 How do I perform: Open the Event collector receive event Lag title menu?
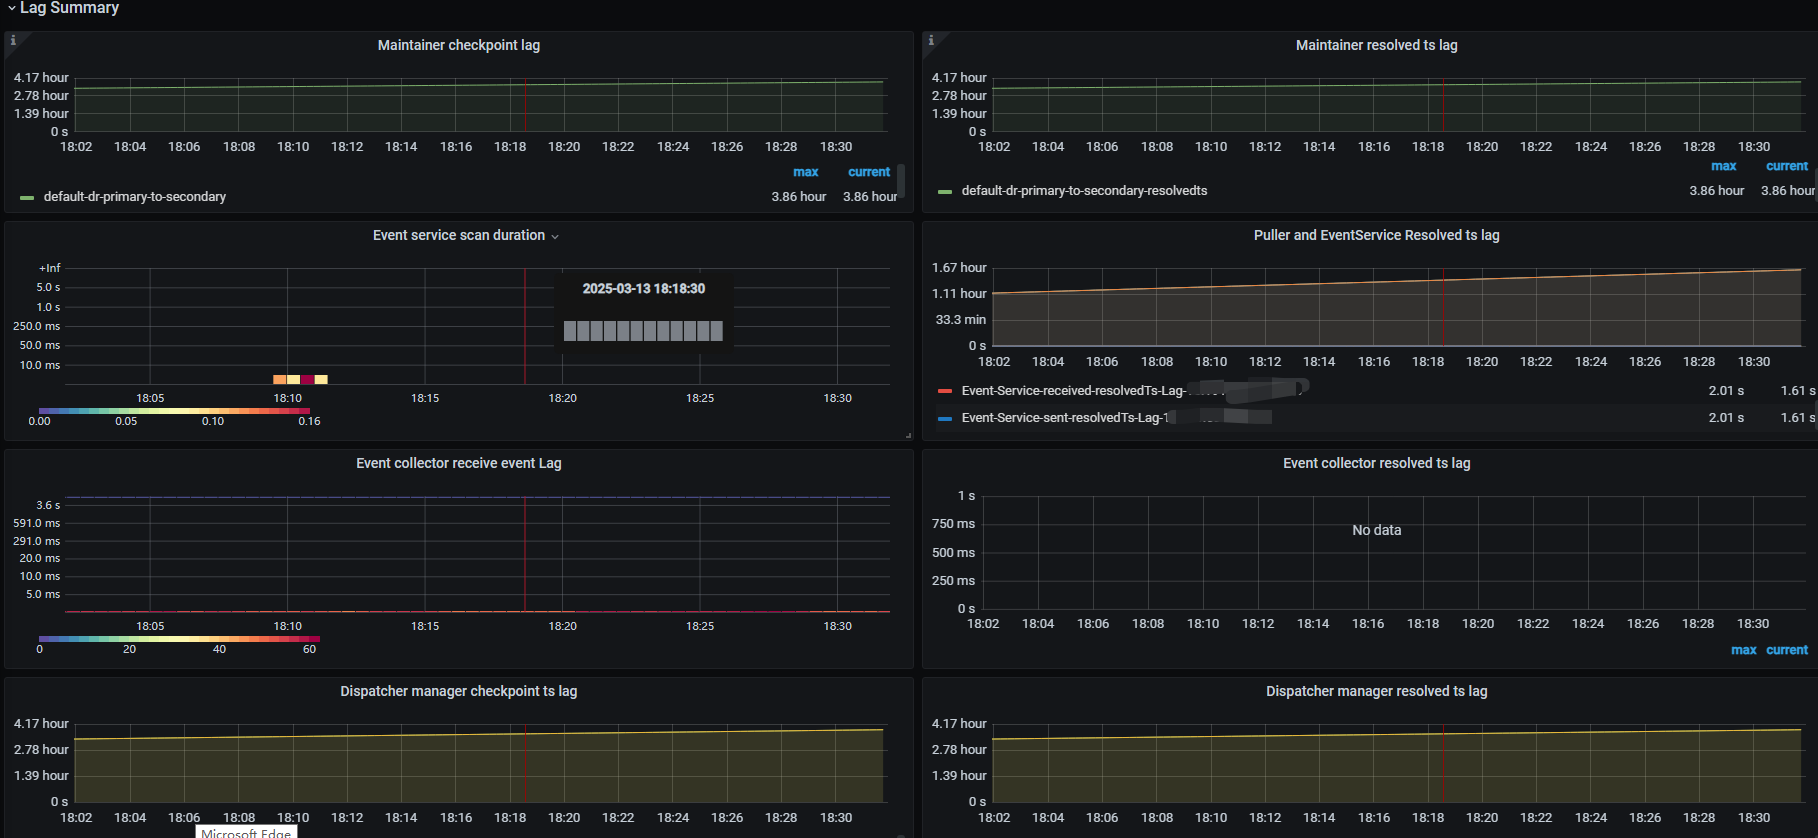coord(458,463)
